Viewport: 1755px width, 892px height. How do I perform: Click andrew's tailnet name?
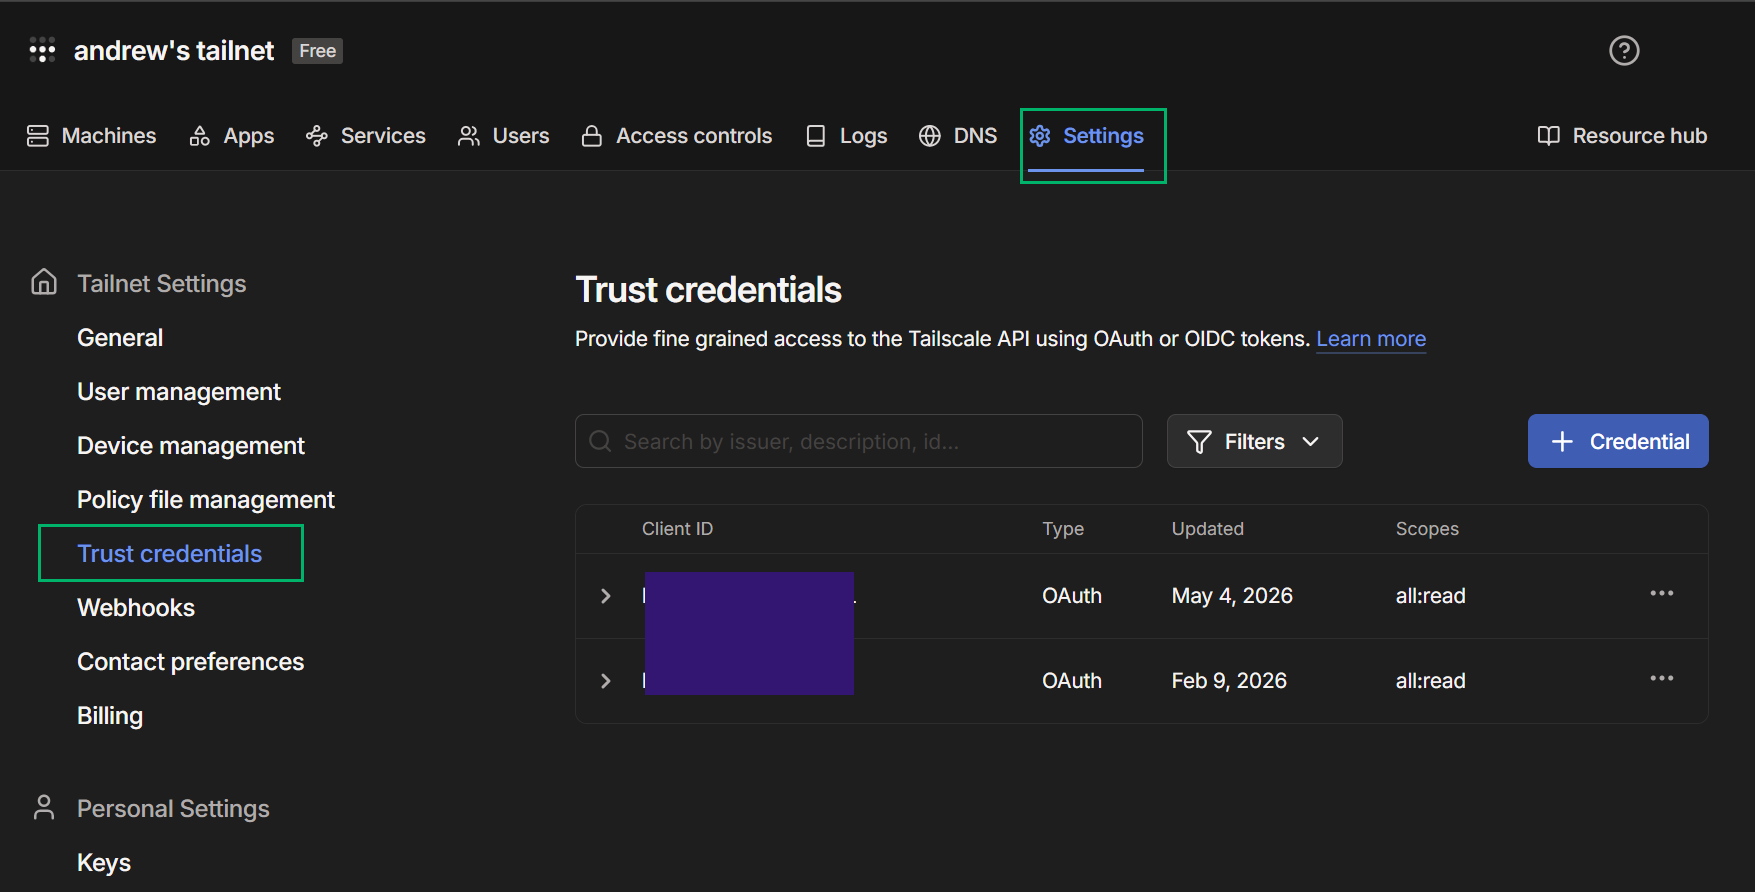[x=174, y=51]
